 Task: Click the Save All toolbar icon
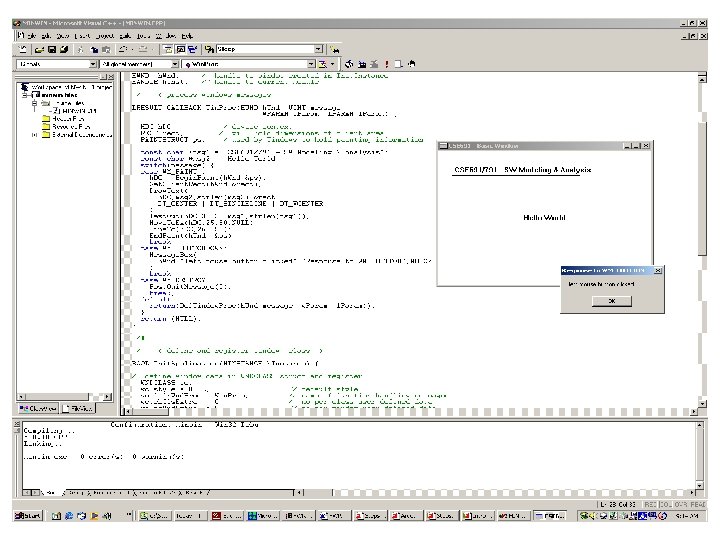64,49
